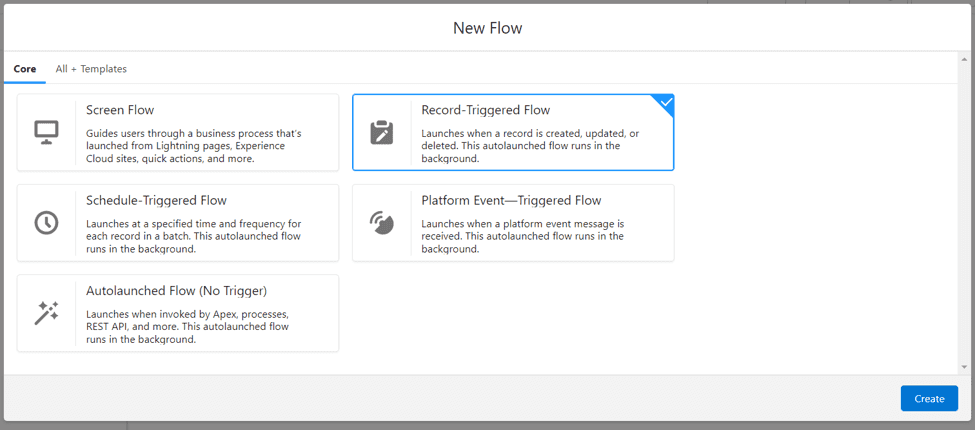Screen dimensions: 975x430
Task: Click the Schedule-Triggered Flow description text
Action: pos(193,236)
